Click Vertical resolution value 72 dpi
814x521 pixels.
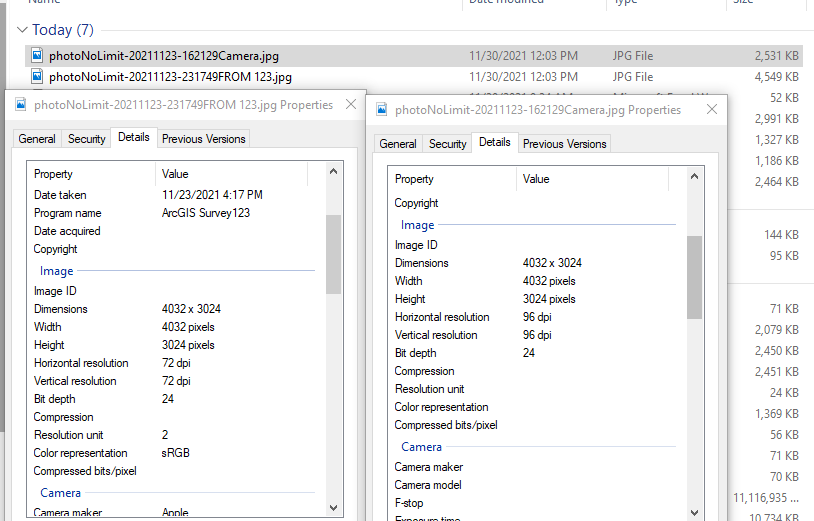point(176,381)
